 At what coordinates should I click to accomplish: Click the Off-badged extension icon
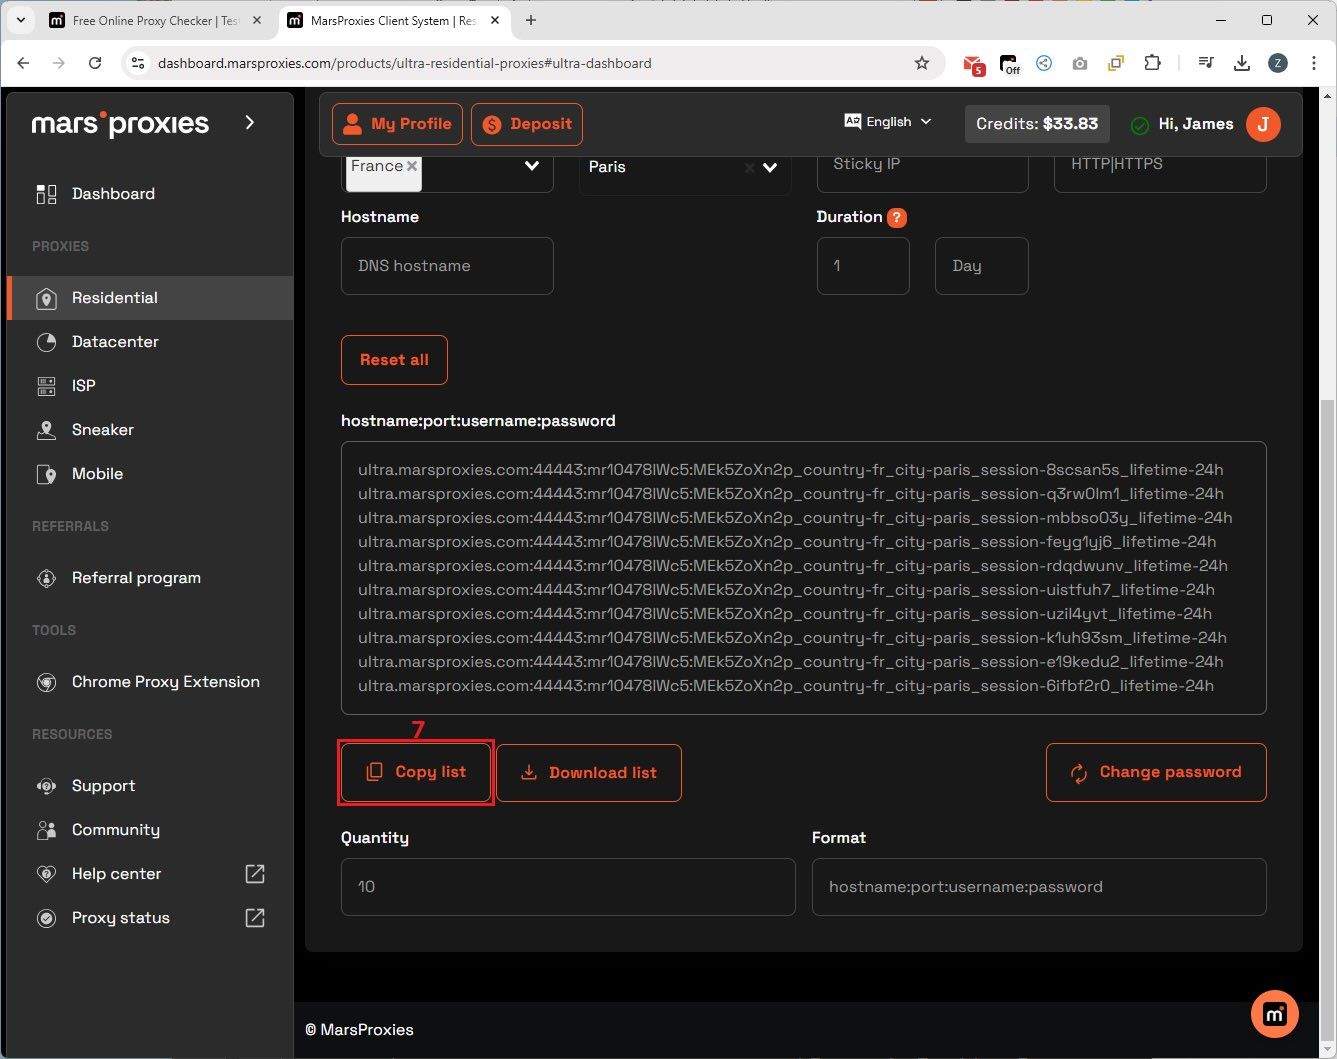point(1010,64)
